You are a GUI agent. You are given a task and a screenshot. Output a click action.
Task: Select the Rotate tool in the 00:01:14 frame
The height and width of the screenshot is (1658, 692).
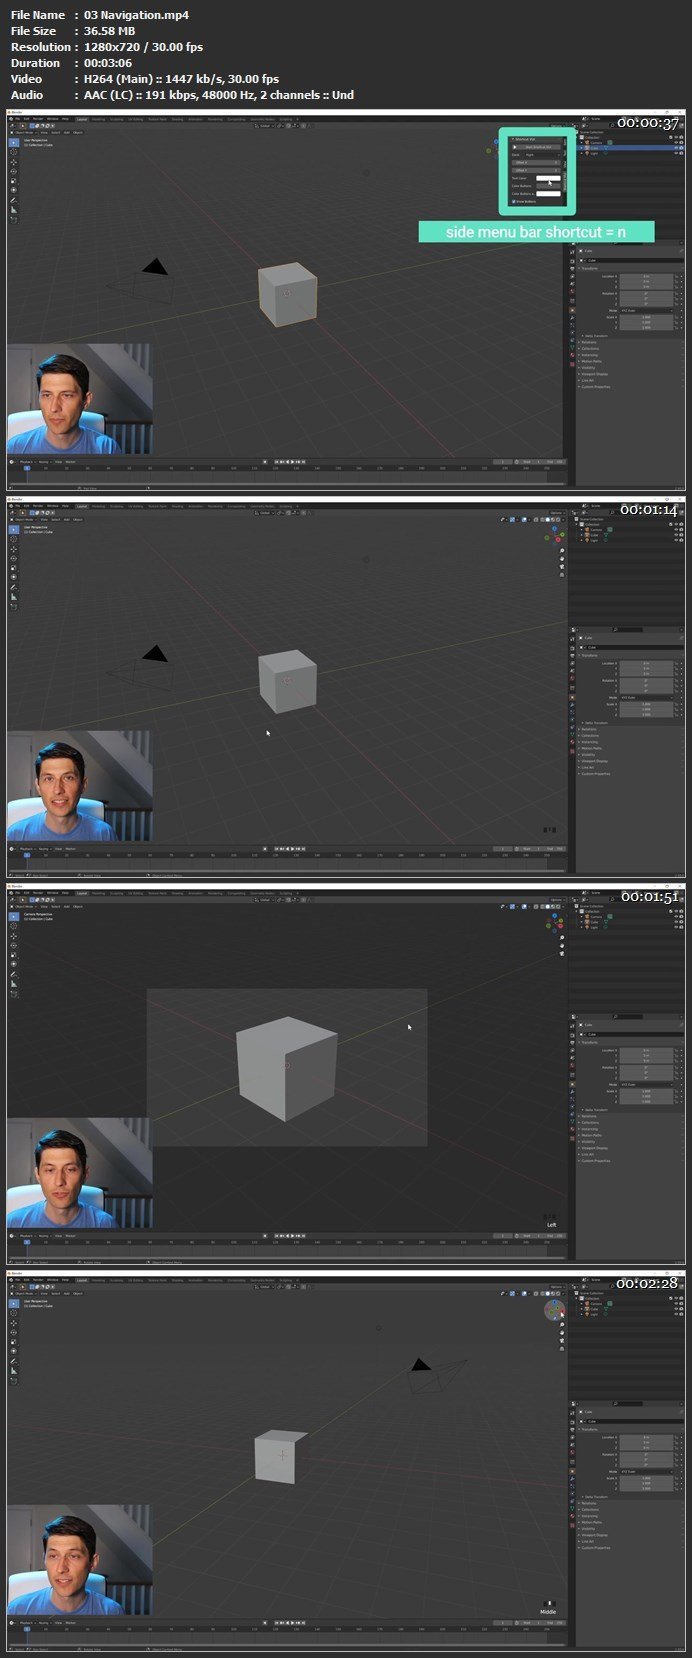13,558
